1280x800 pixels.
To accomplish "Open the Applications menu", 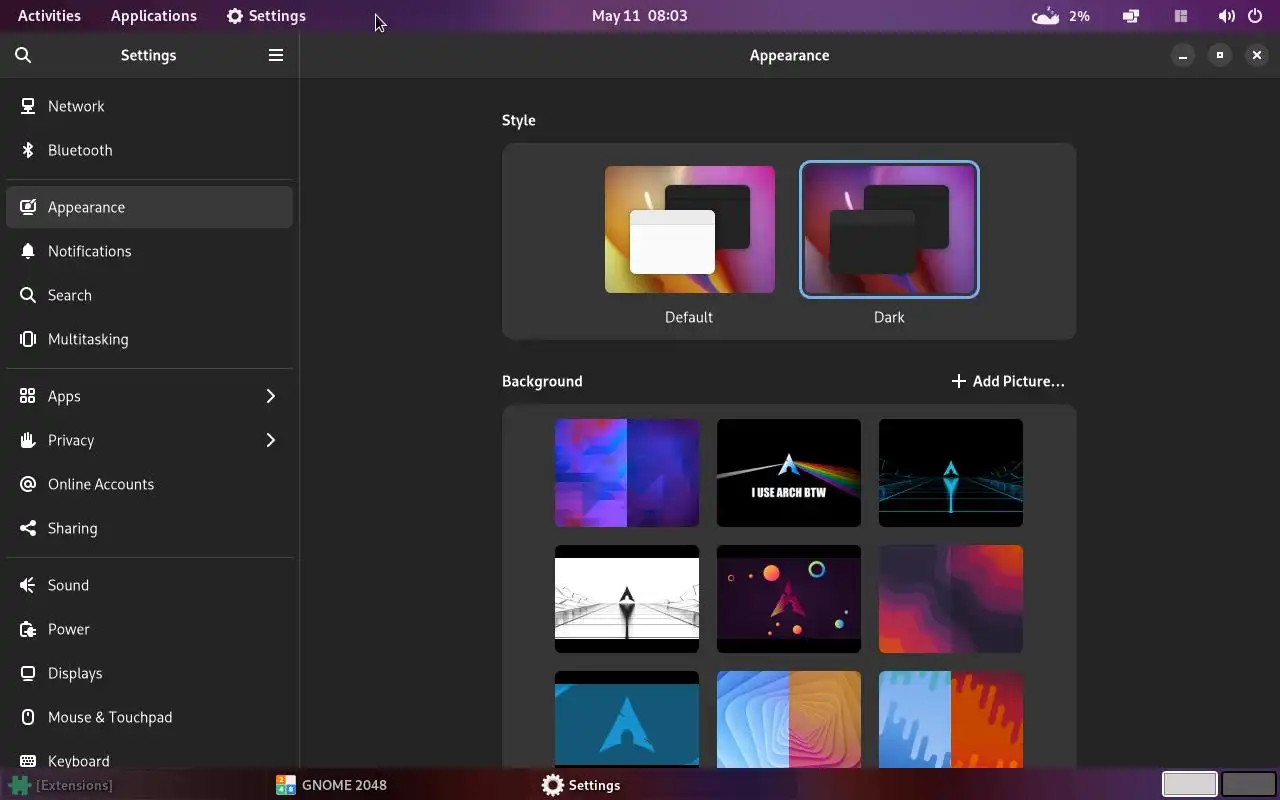I will click(x=154, y=16).
